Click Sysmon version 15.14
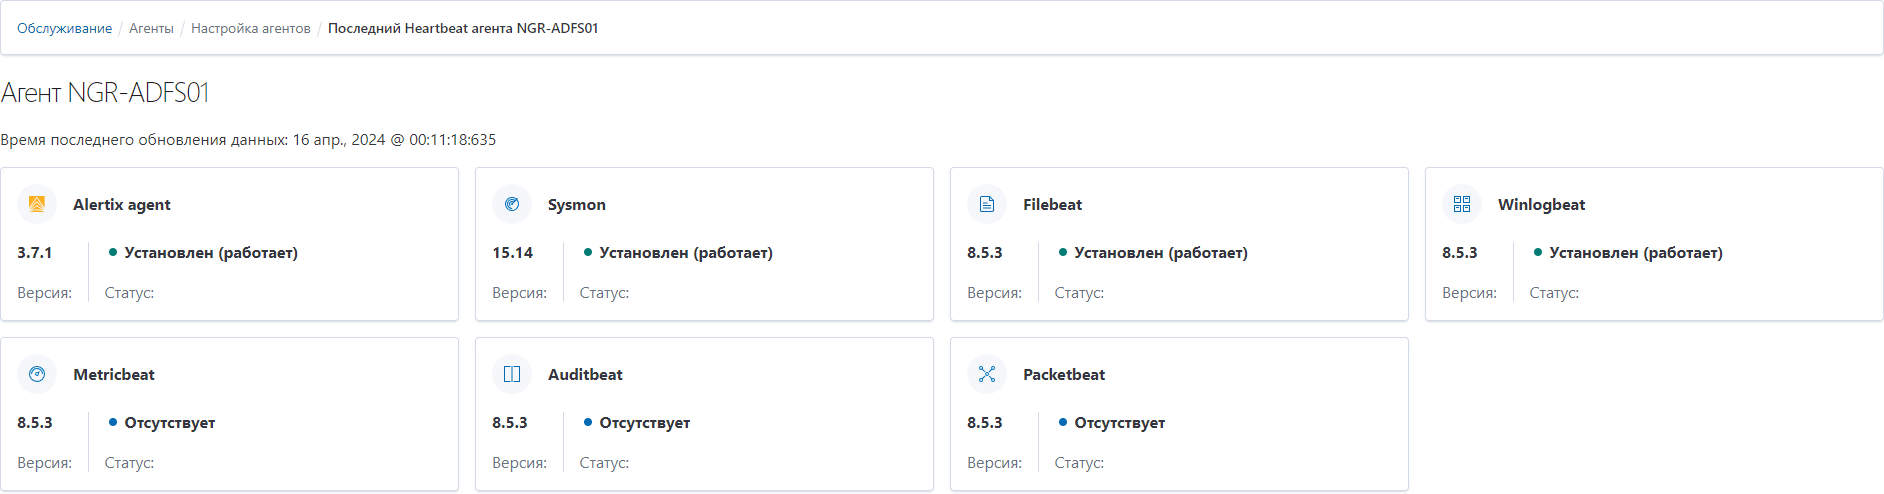Viewport: 1884px width, 494px height. coord(512,252)
